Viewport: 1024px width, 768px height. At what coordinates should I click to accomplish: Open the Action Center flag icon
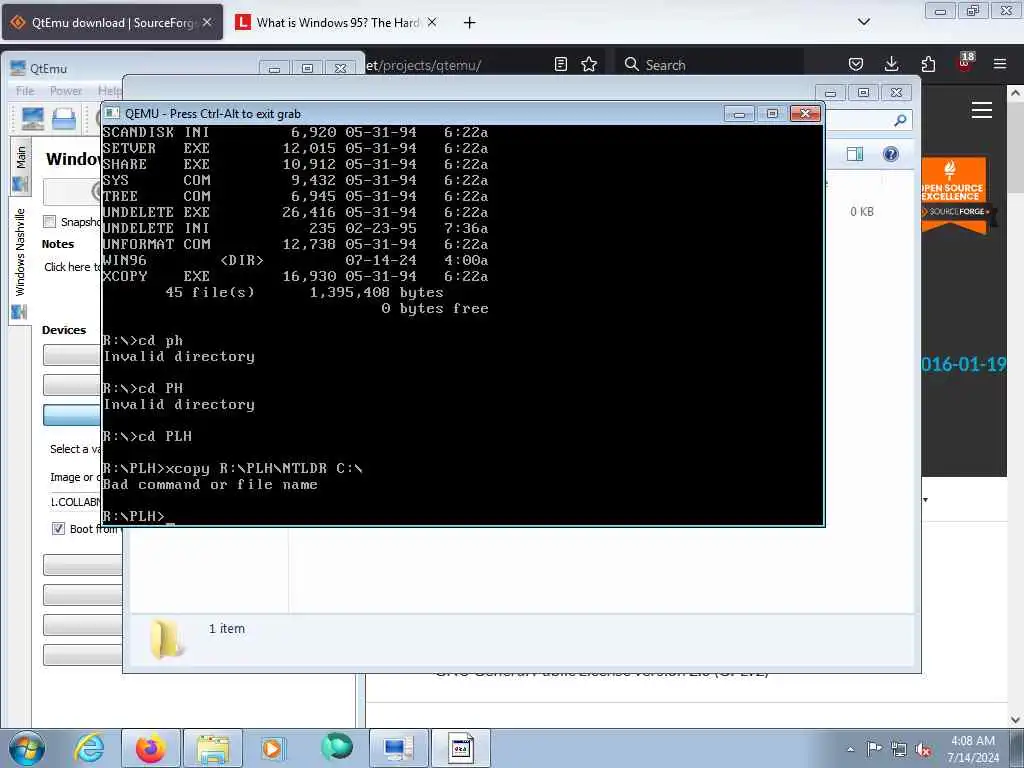pyautogui.click(x=874, y=748)
